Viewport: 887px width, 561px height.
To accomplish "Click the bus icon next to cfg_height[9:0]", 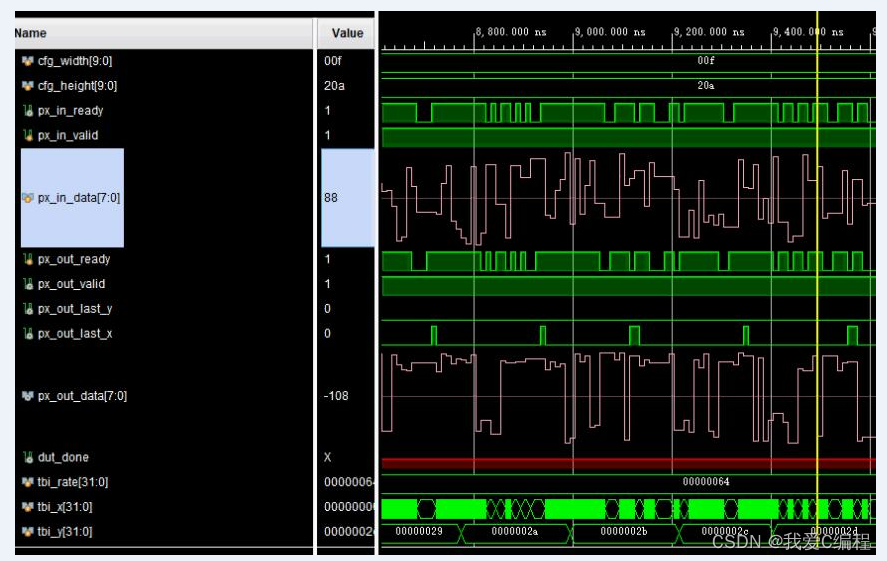I will pyautogui.click(x=27, y=86).
